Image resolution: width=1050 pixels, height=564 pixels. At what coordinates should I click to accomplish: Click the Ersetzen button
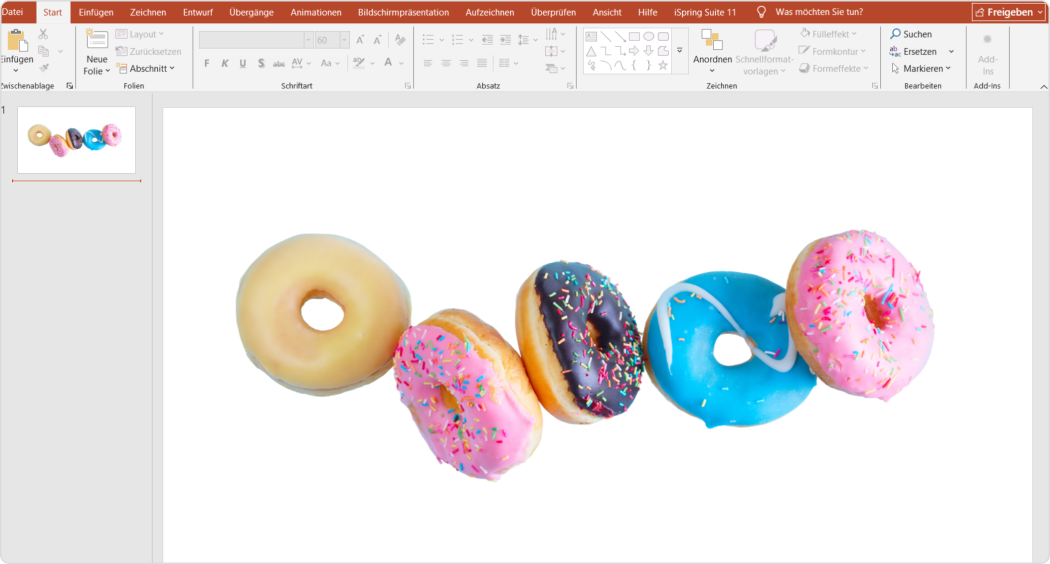pos(913,51)
